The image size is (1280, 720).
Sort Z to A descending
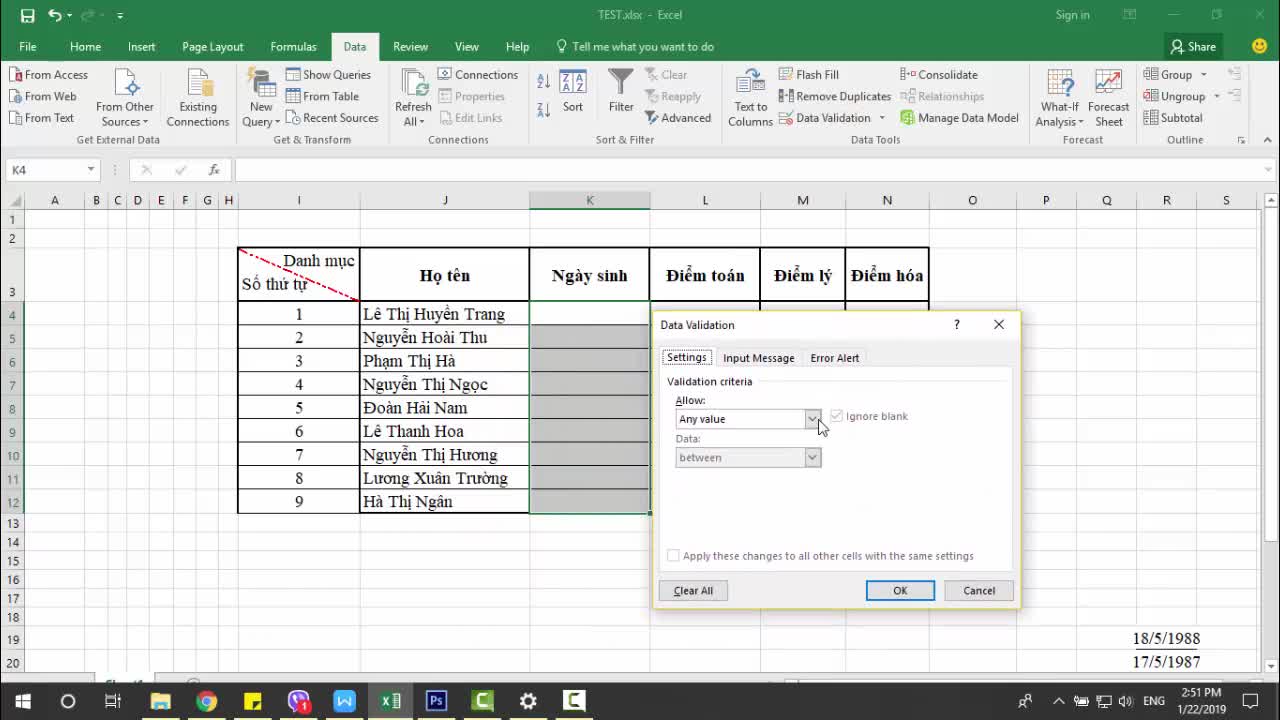pos(543,110)
